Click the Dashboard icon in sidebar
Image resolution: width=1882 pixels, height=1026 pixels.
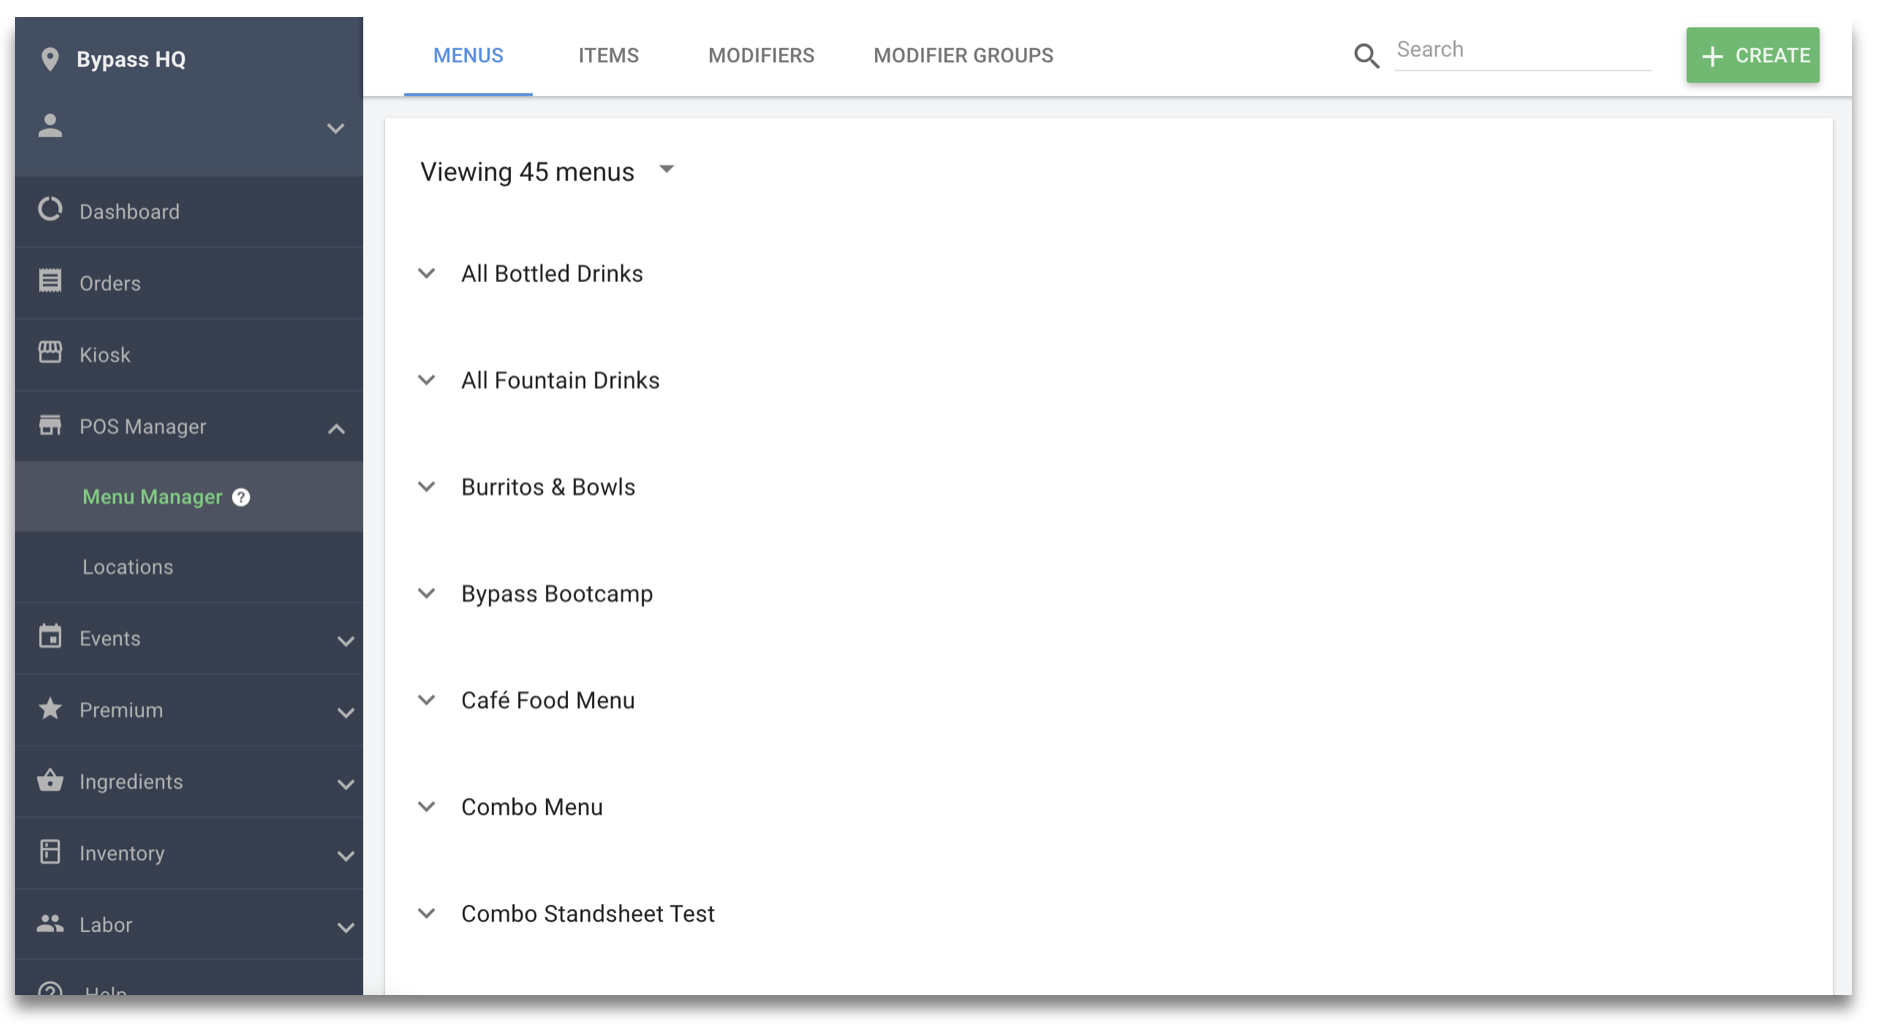click(50, 210)
